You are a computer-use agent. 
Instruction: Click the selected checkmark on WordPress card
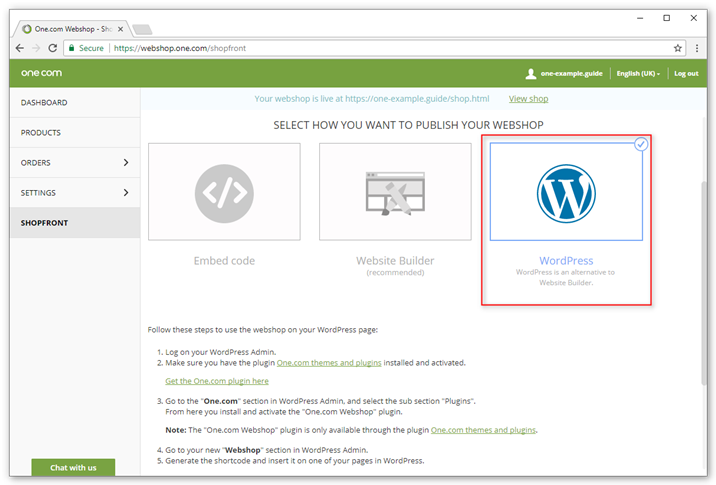(641, 144)
